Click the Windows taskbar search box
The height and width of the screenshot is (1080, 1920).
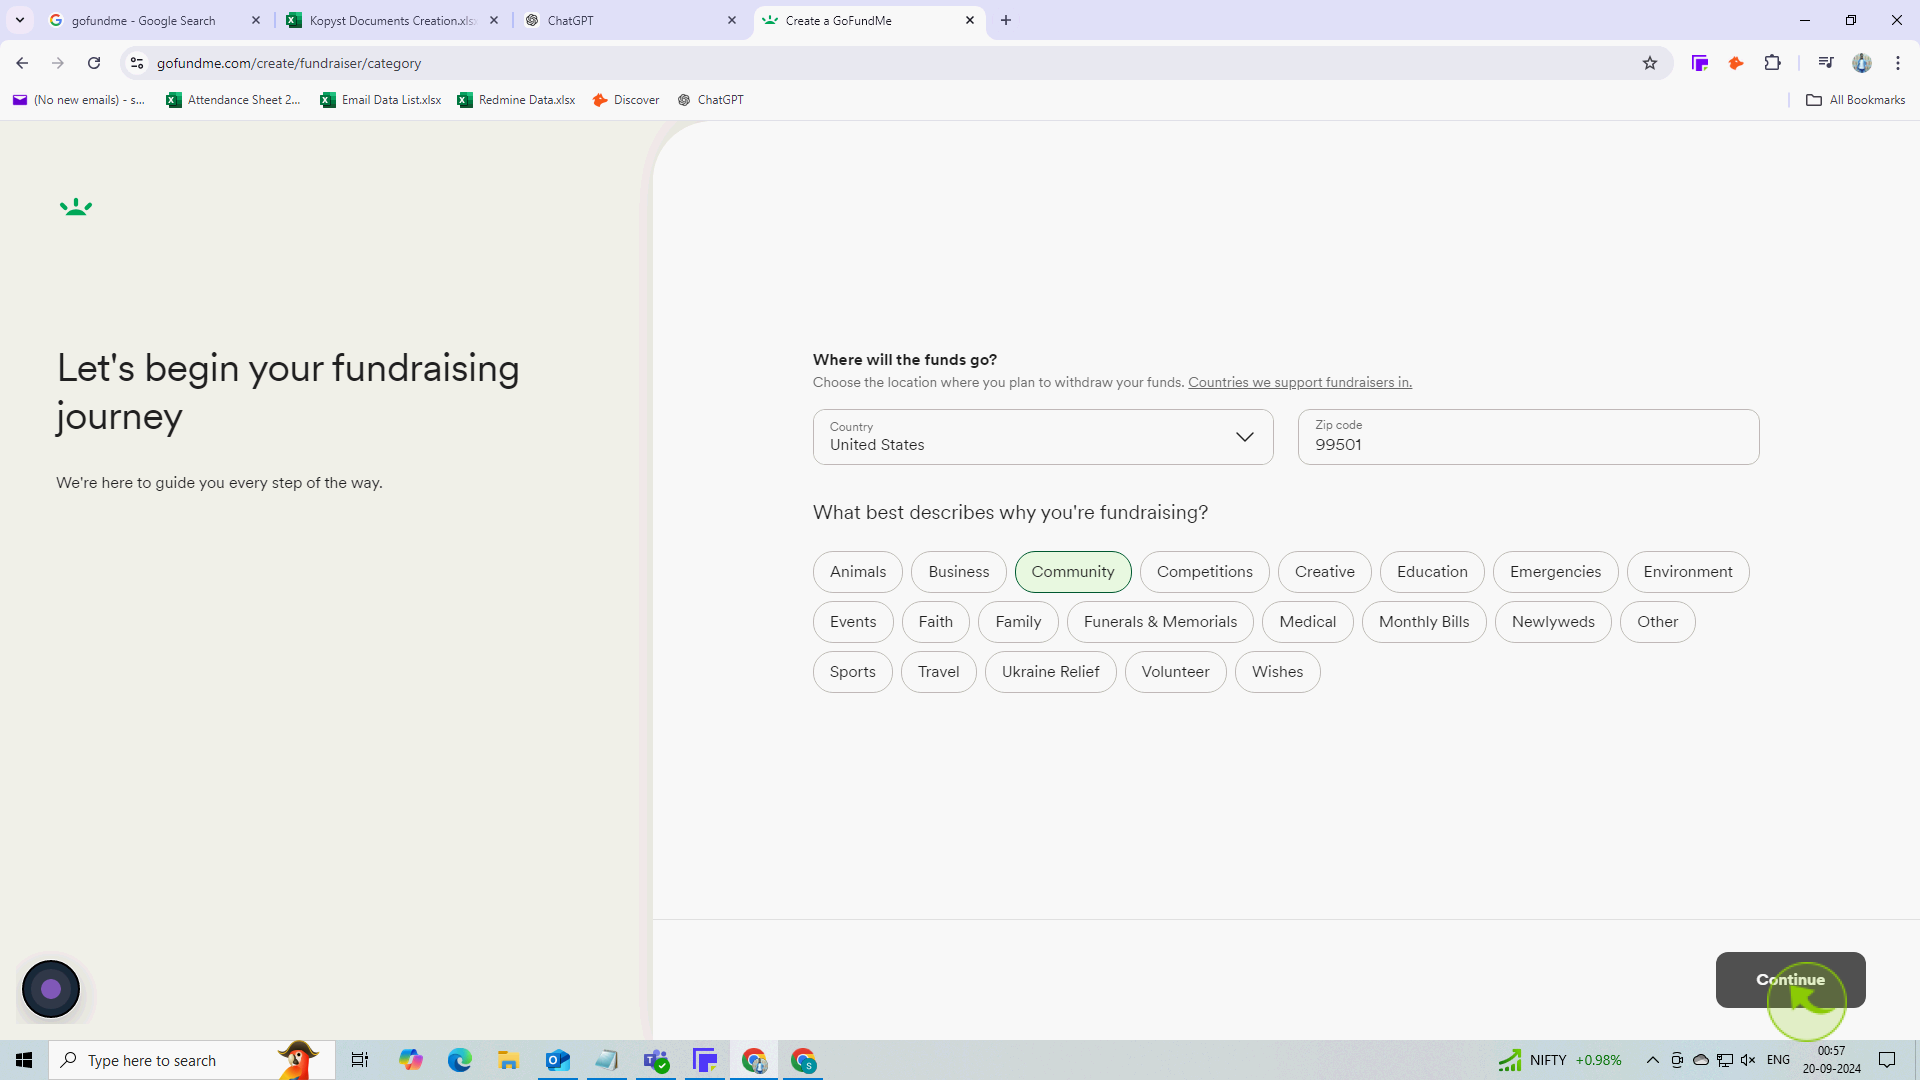point(192,1060)
